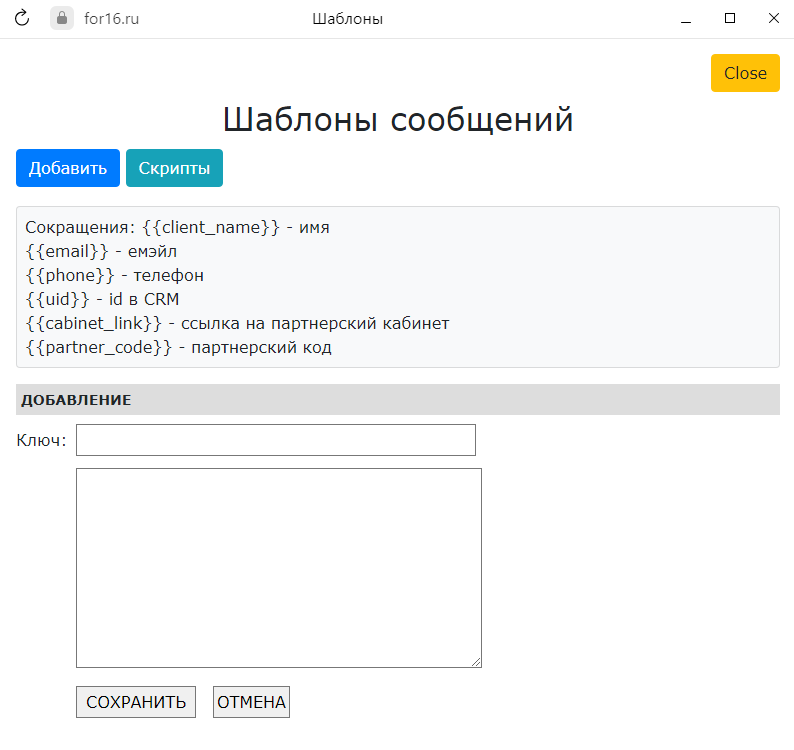The height and width of the screenshot is (750, 794).
Task: Click the ДОБАВЛЕНИЕ section header
Action: coord(398,400)
